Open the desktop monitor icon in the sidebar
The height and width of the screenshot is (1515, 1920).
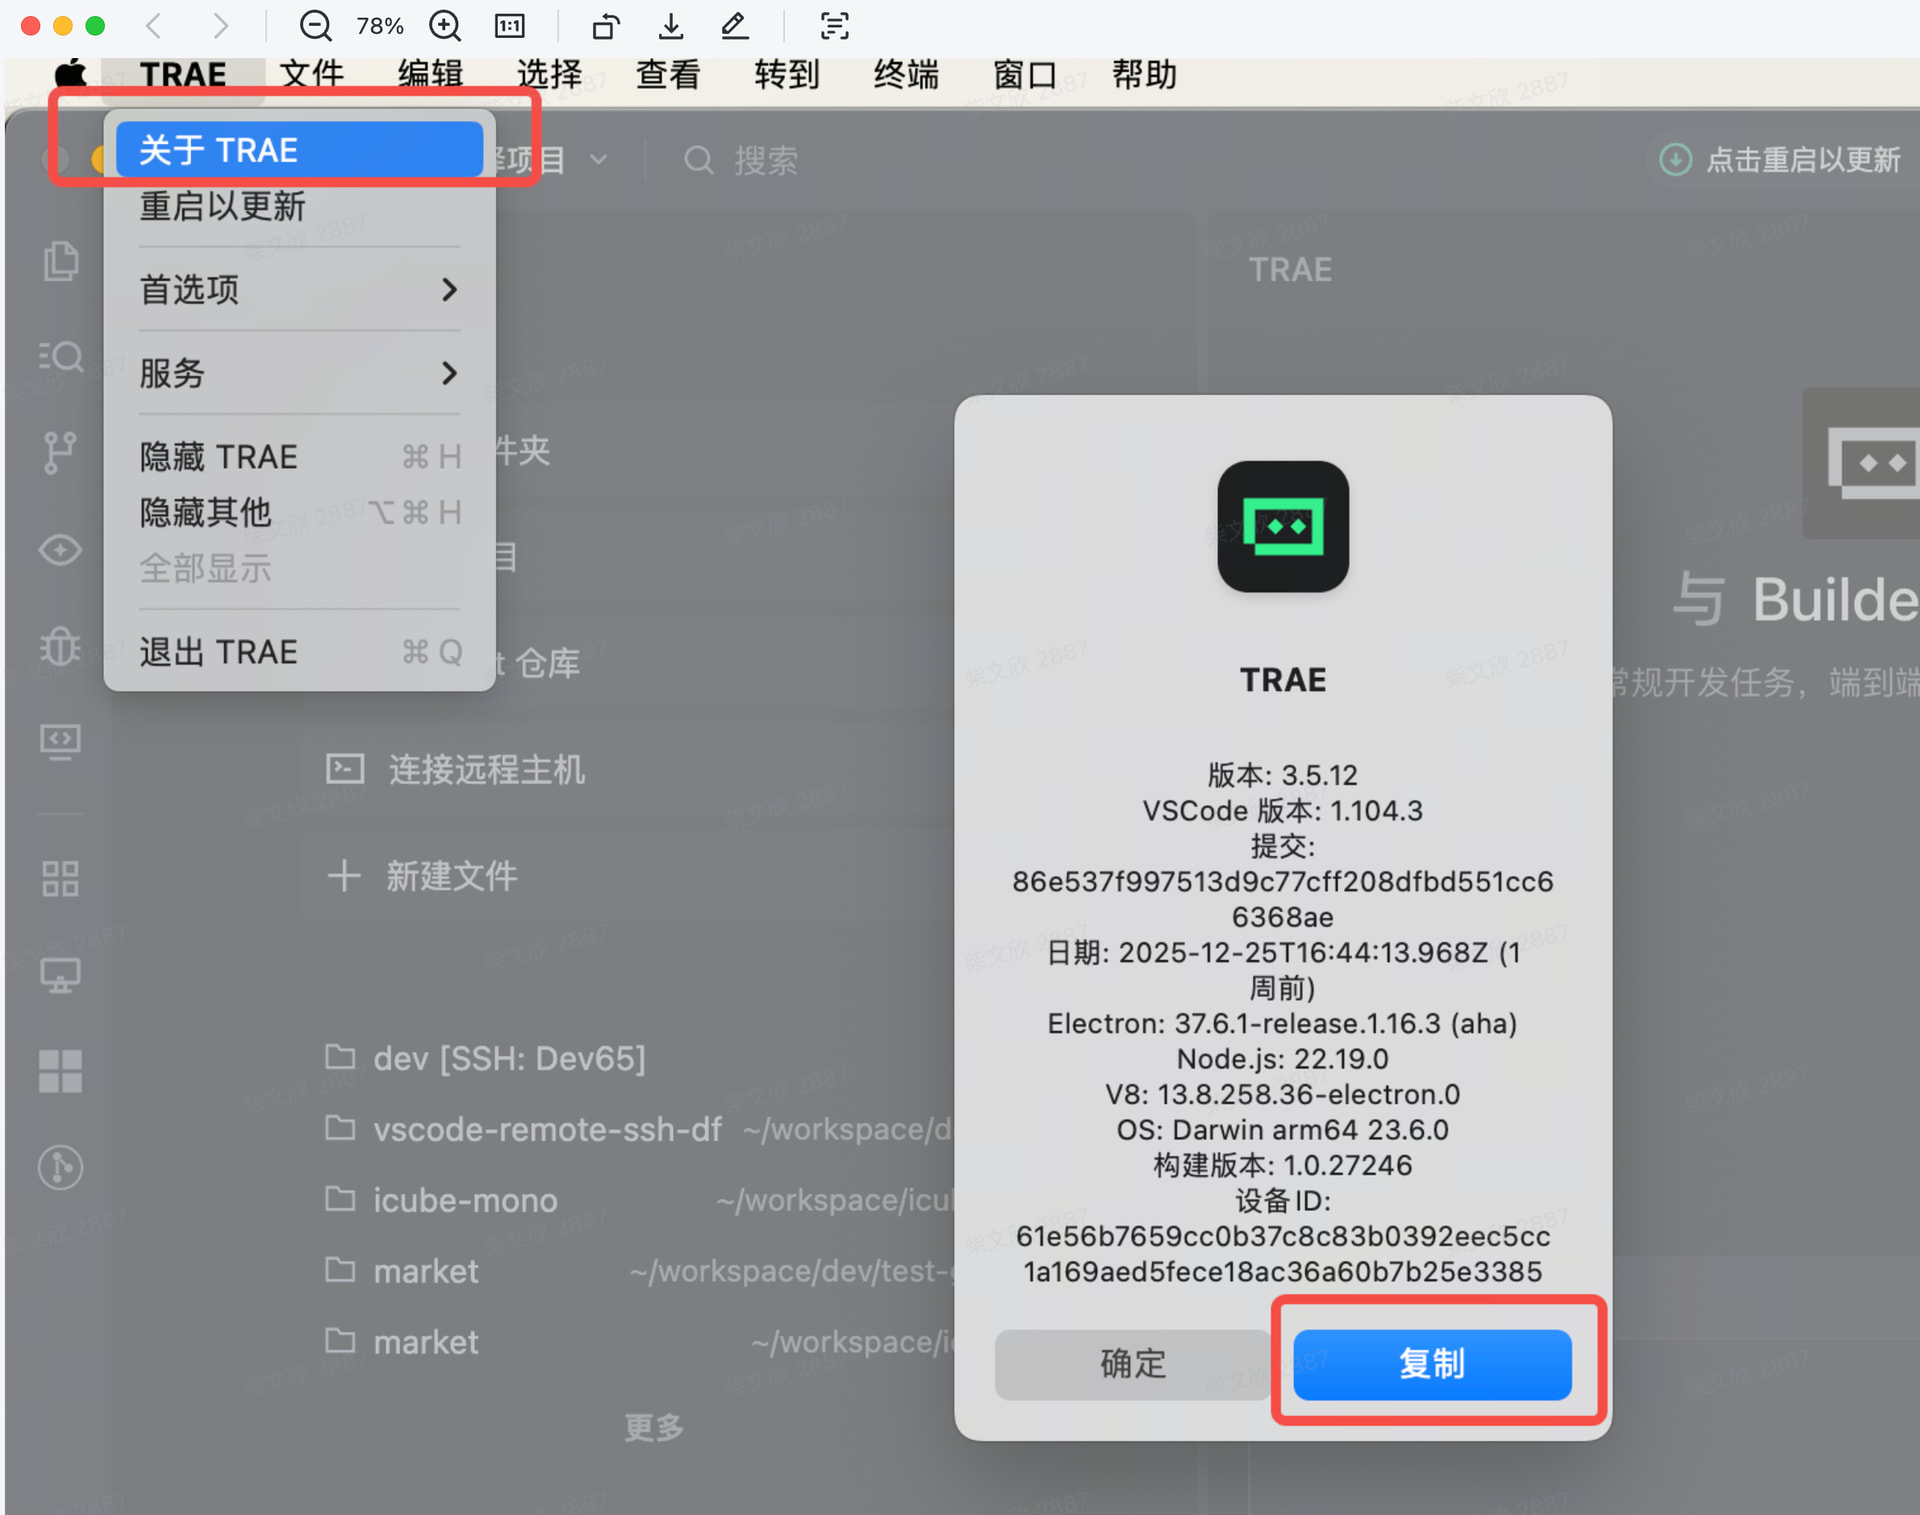click(x=60, y=975)
